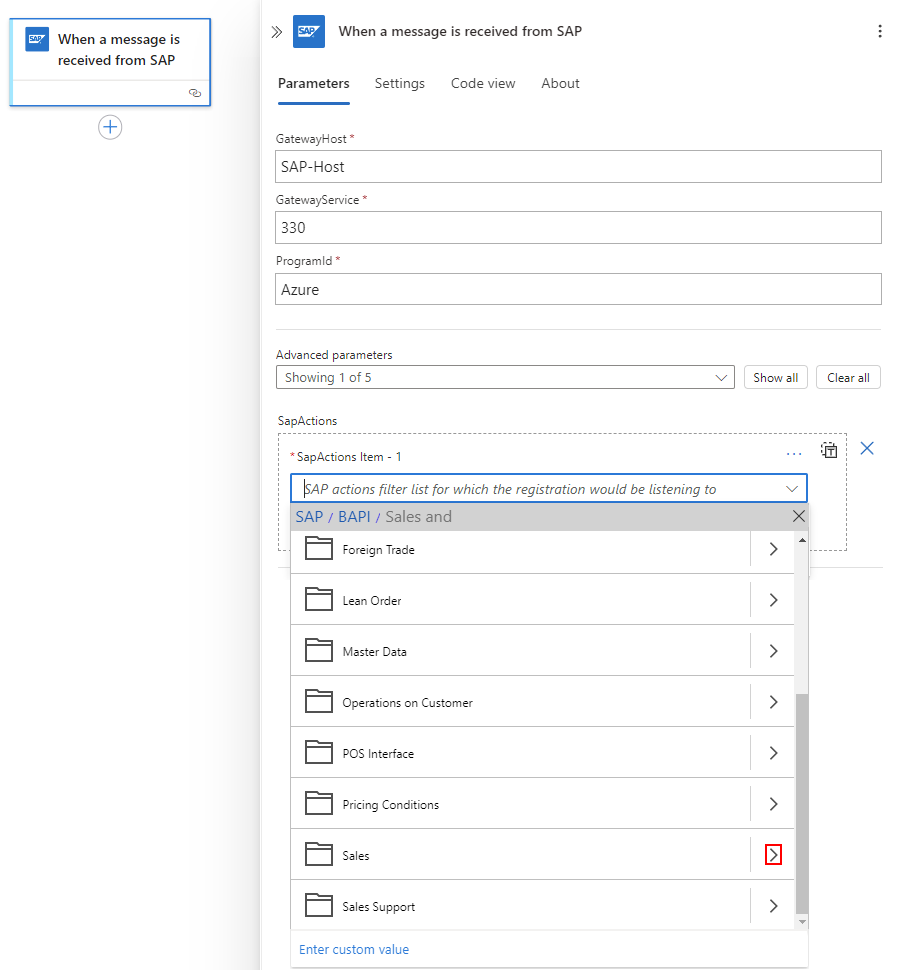Click the Foreign Trade folder icon
The height and width of the screenshot is (970, 900).
pos(319,549)
